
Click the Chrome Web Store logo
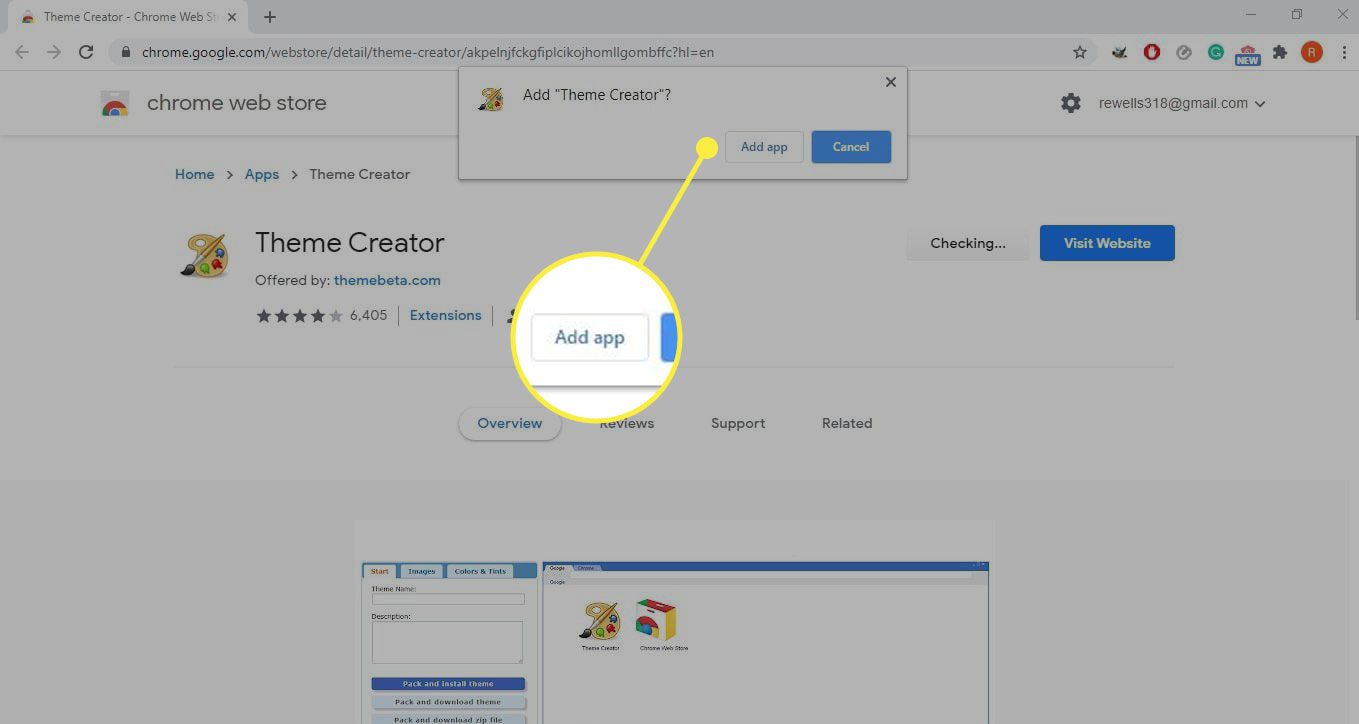tap(115, 103)
